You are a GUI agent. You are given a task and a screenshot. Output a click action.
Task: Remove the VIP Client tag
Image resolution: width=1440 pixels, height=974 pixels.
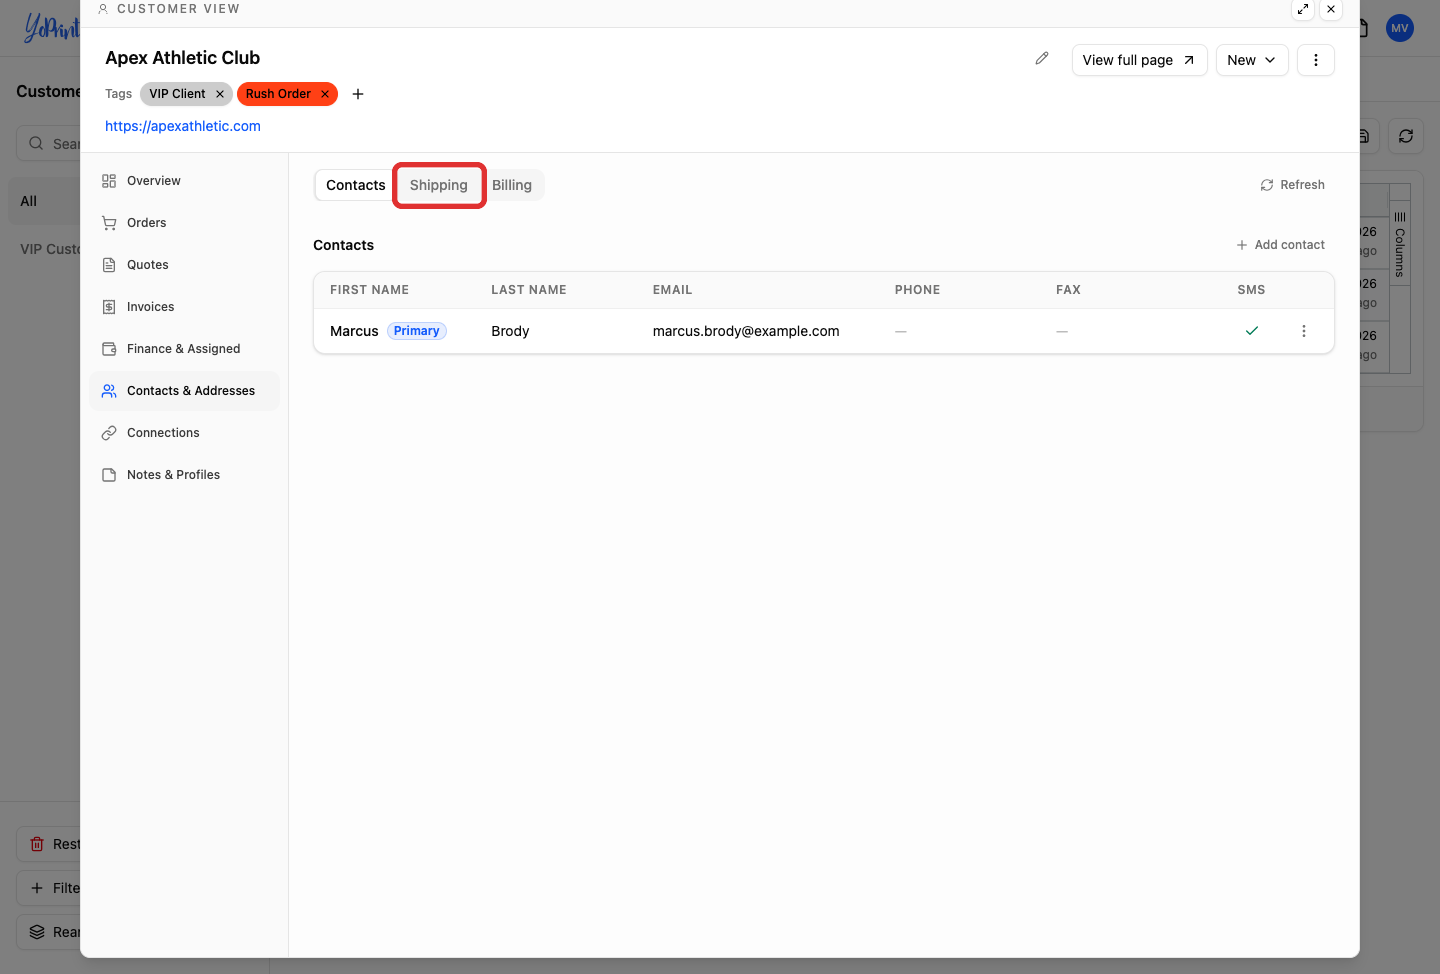tap(220, 94)
